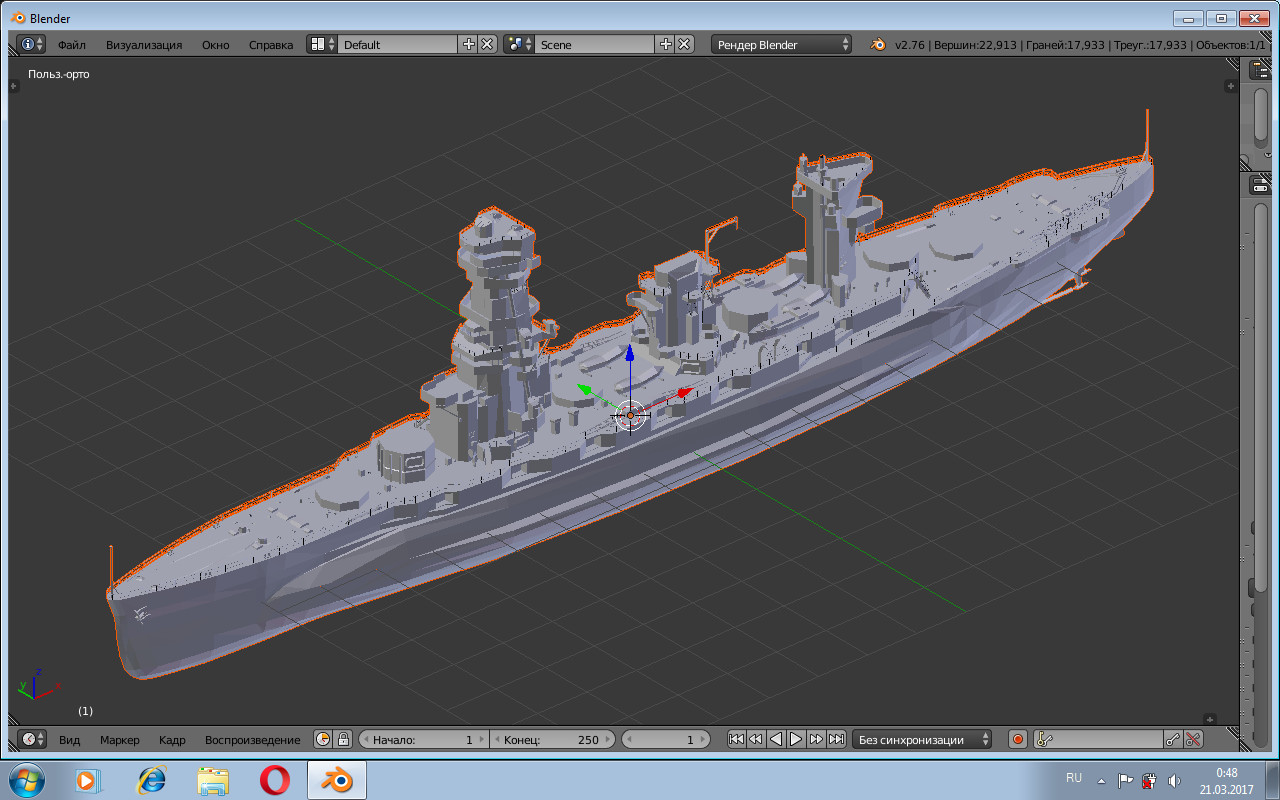Toggle the preview range lock
Image resolution: width=1280 pixels, height=800 pixels.
point(343,739)
